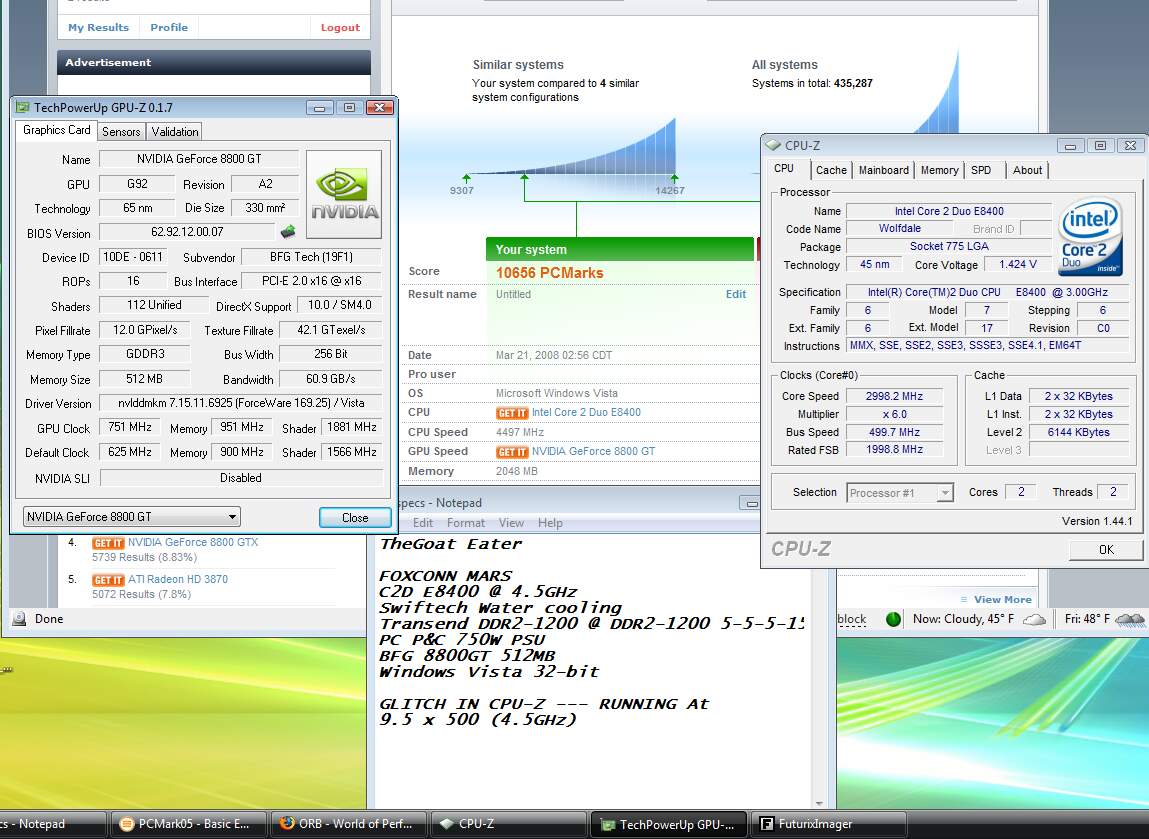Click the NVIDIA logo in GPU-Z

point(344,195)
